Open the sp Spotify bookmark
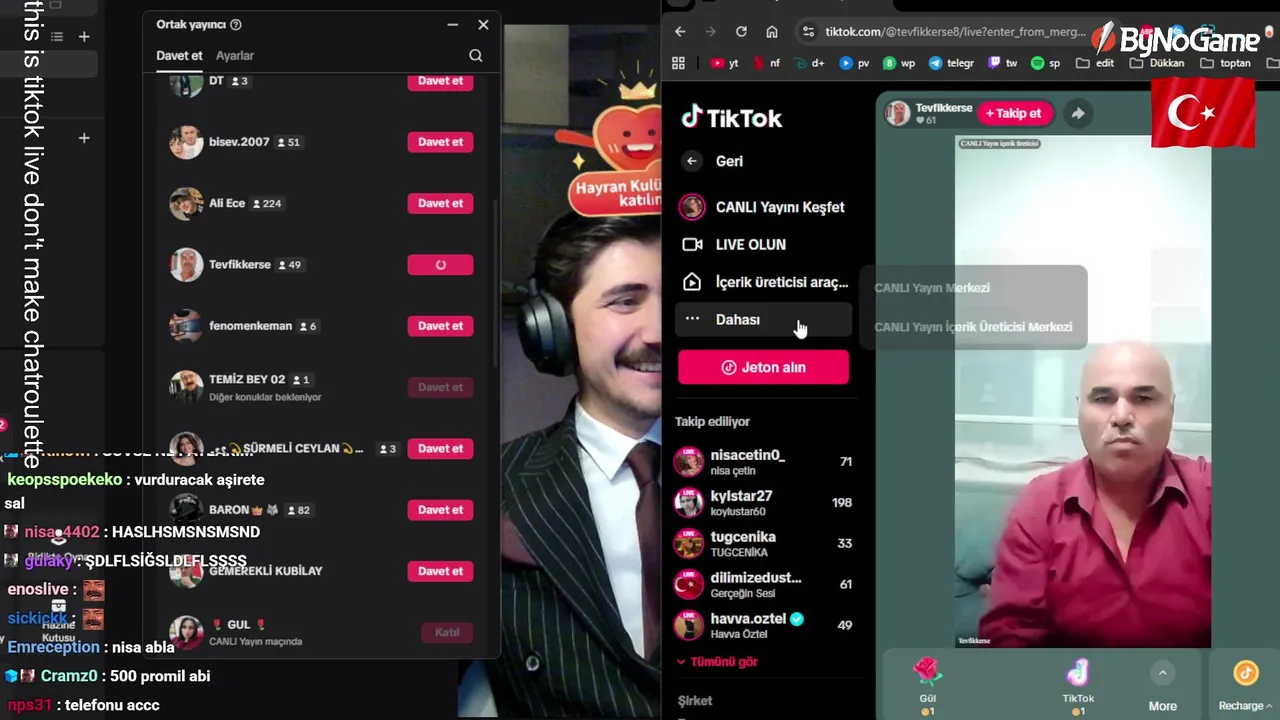 pyautogui.click(x=1045, y=63)
